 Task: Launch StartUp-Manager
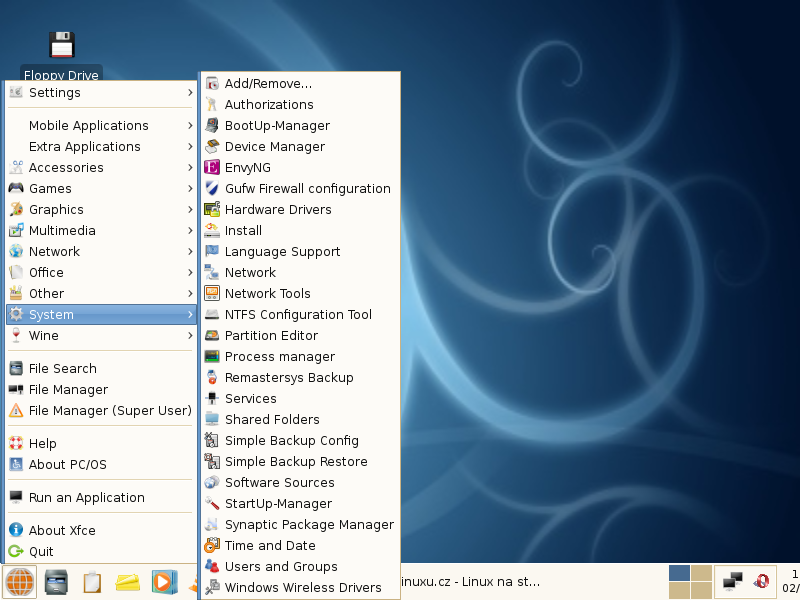(301, 504)
